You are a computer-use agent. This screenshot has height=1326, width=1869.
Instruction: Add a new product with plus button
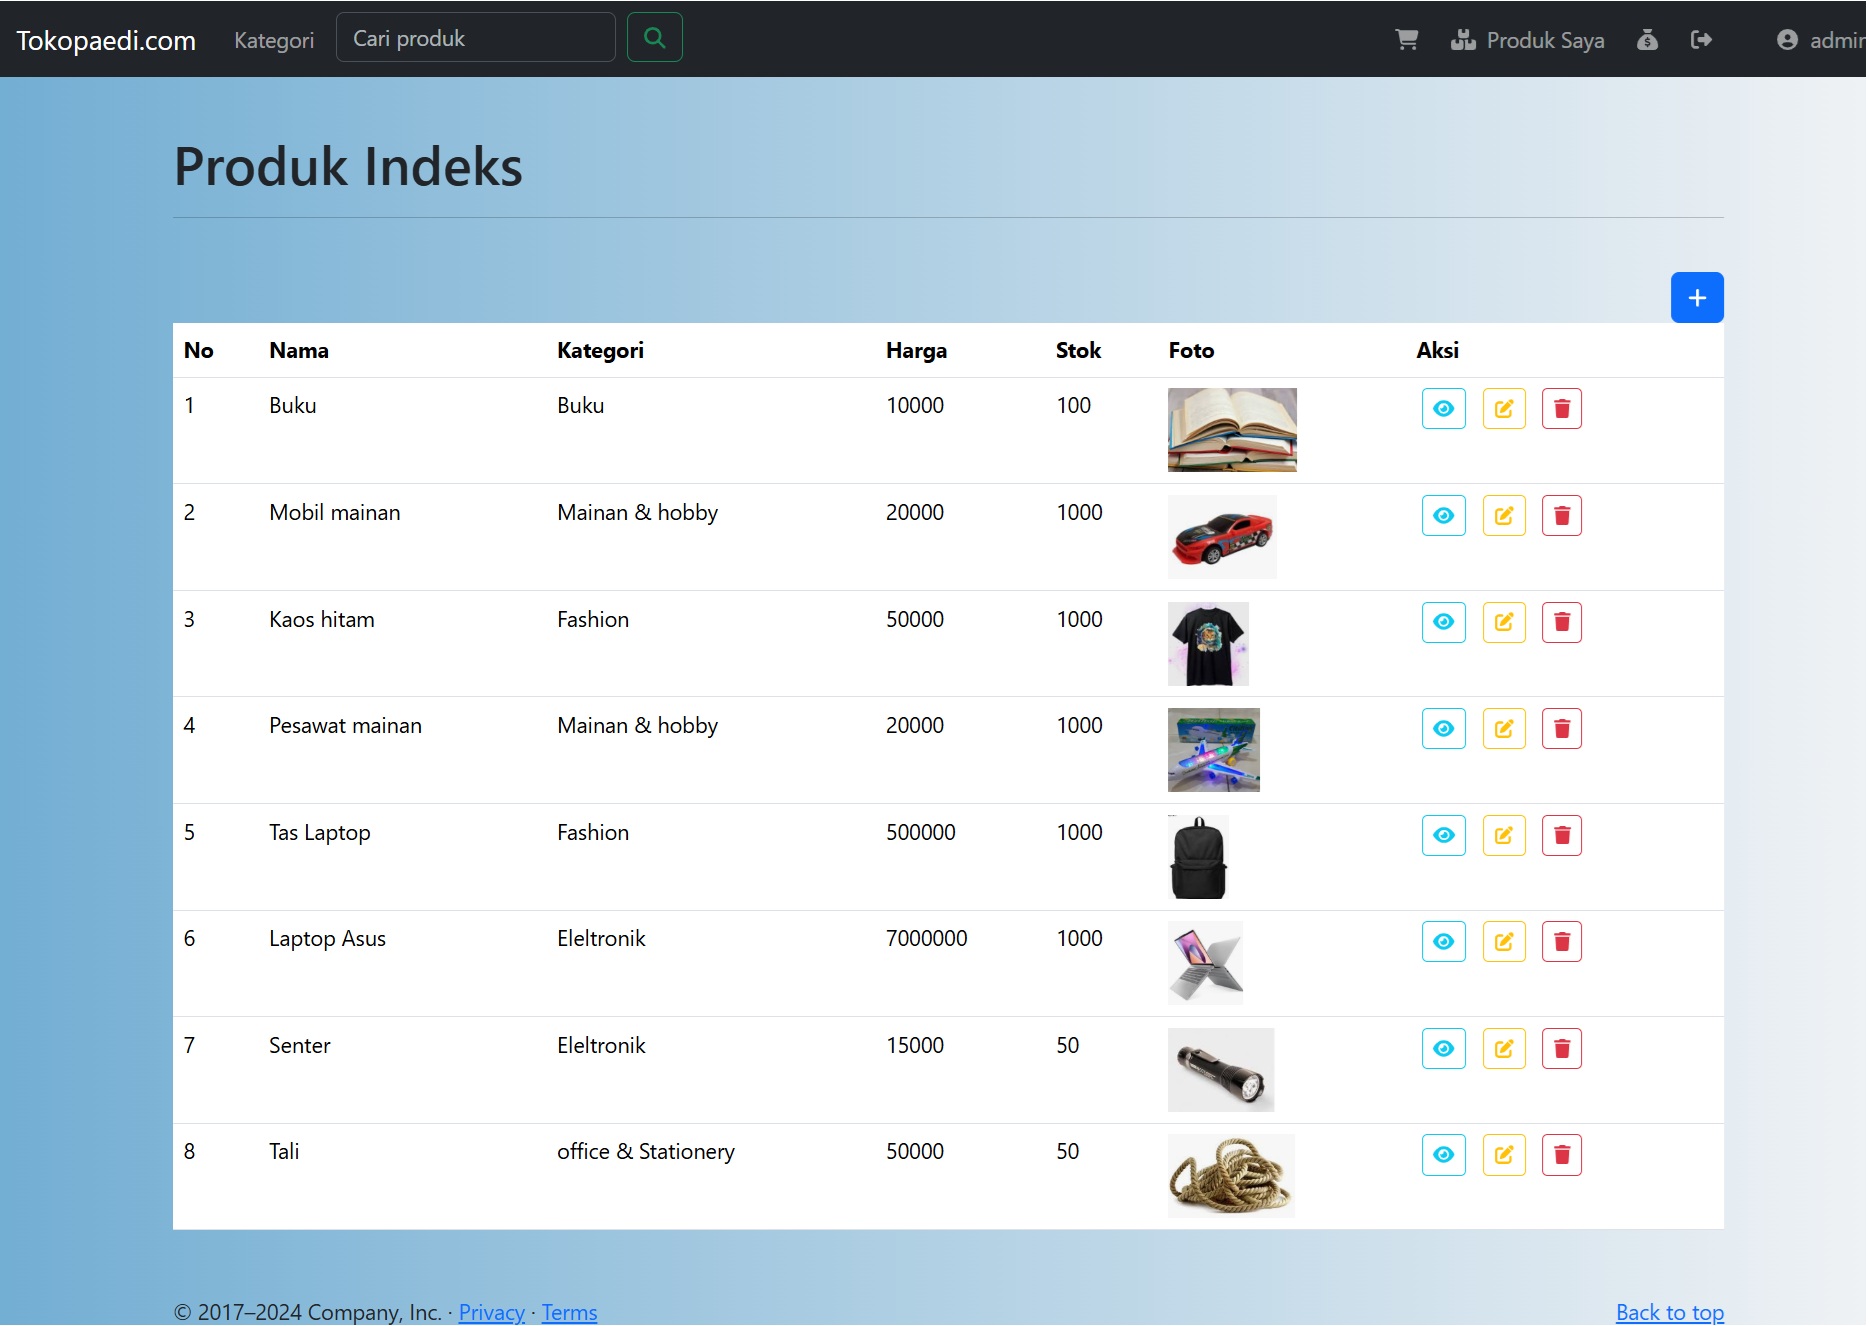[1697, 298]
